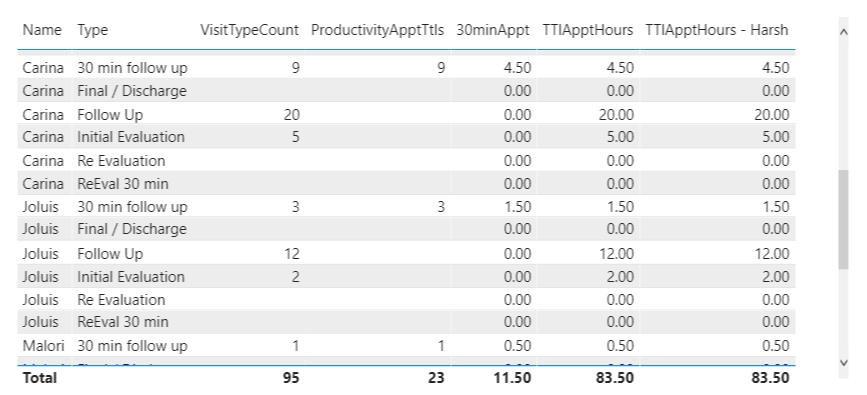Click the Total row label
This screenshot has height=395, width=867.
click(x=39, y=378)
